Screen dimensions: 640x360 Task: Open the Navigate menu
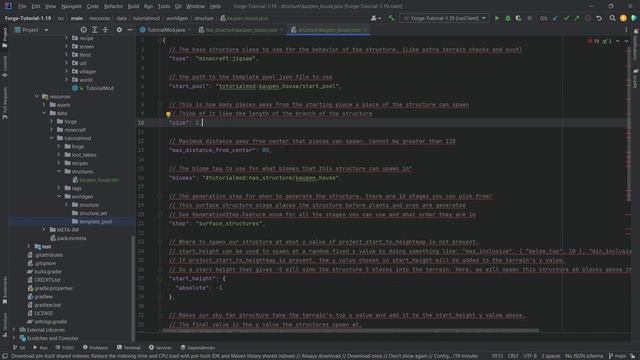pos(71,6)
